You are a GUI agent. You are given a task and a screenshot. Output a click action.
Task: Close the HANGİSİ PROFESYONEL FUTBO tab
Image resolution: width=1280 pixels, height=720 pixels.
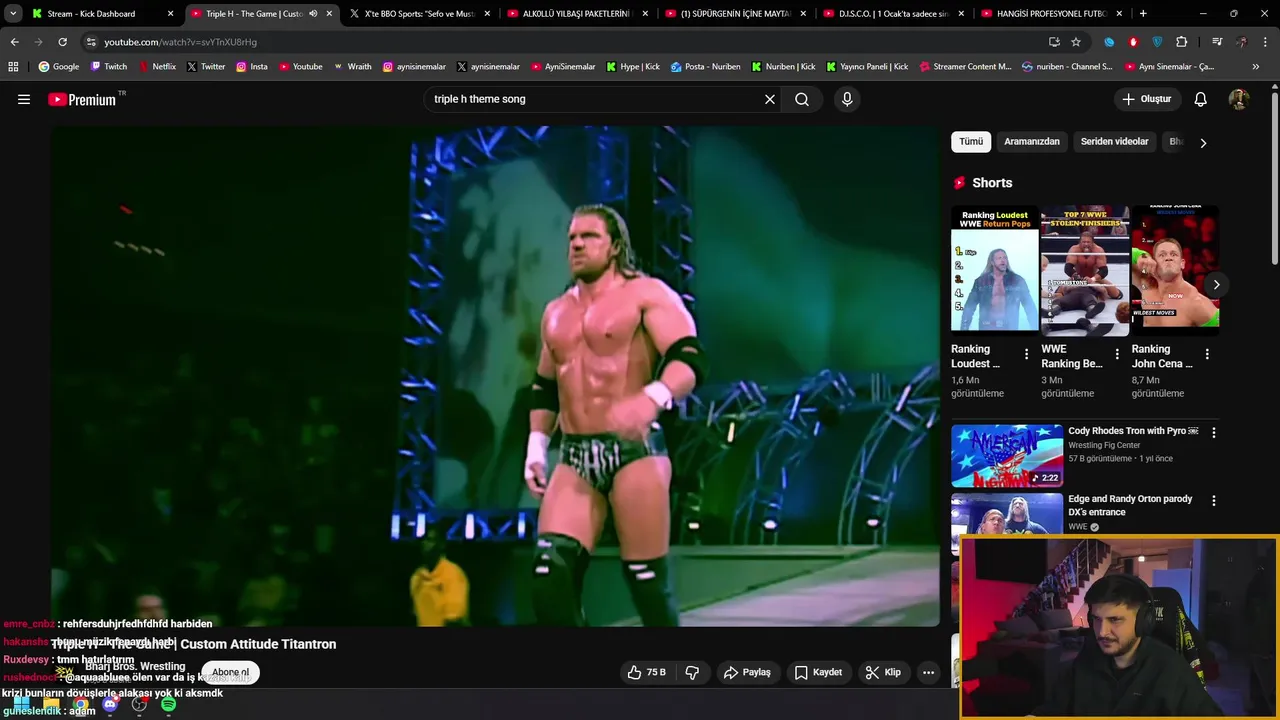pyautogui.click(x=1119, y=14)
